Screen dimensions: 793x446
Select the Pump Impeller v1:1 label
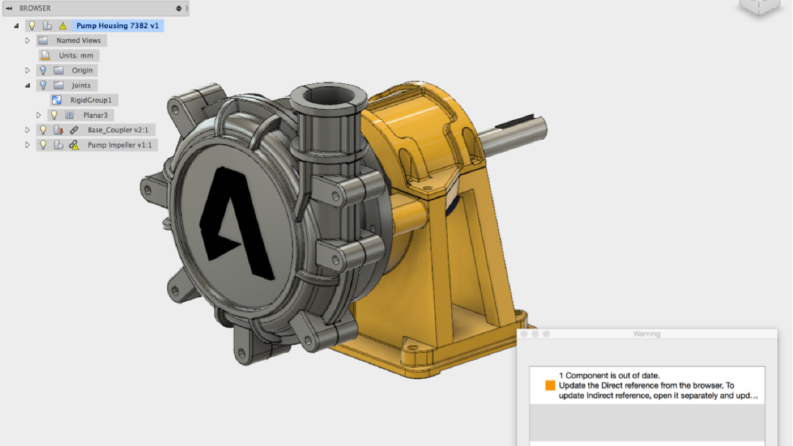click(119, 145)
